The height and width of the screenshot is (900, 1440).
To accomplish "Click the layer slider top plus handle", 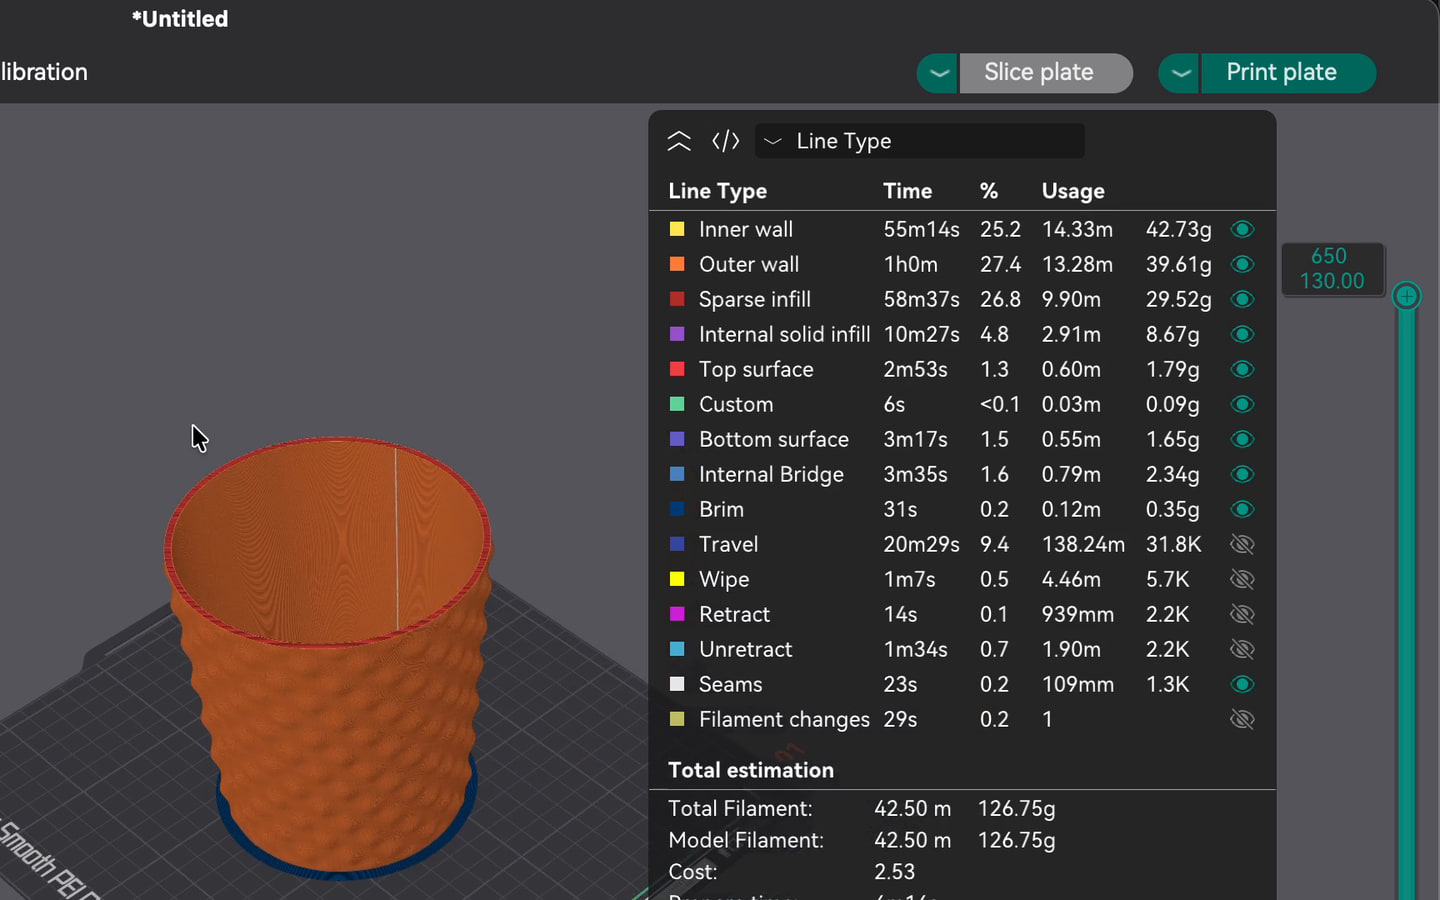I will (x=1407, y=296).
